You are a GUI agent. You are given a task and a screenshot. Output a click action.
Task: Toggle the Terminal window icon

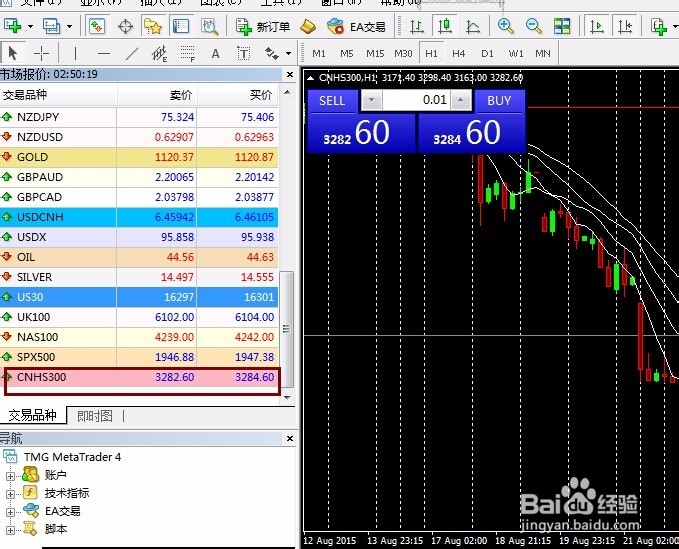pyautogui.click(x=181, y=26)
